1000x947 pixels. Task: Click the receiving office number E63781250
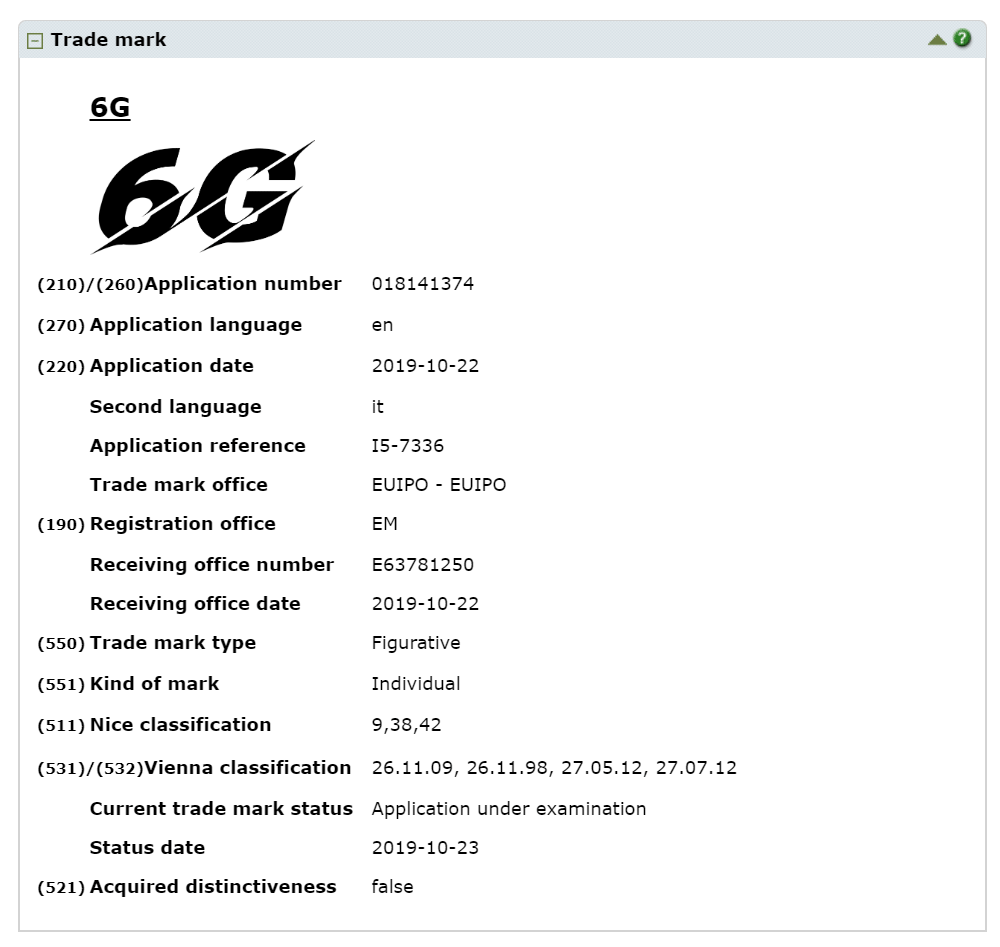point(422,565)
